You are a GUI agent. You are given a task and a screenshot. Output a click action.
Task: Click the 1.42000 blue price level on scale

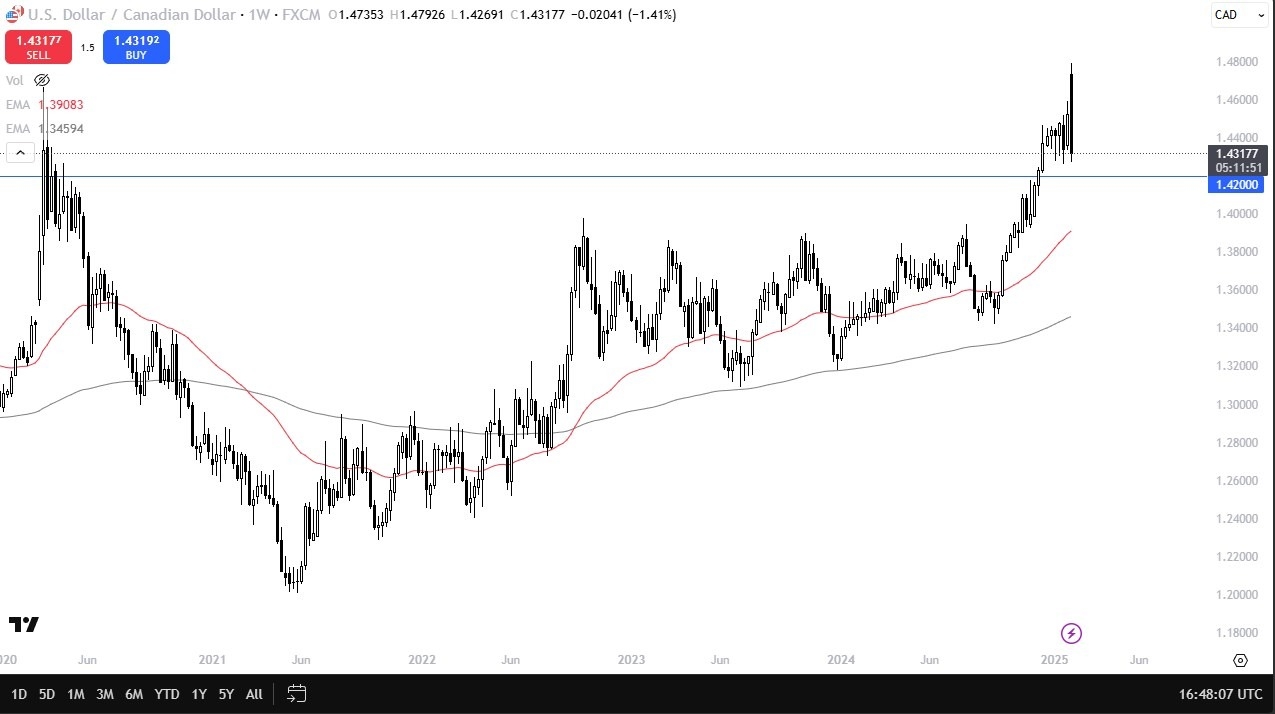pos(1236,184)
